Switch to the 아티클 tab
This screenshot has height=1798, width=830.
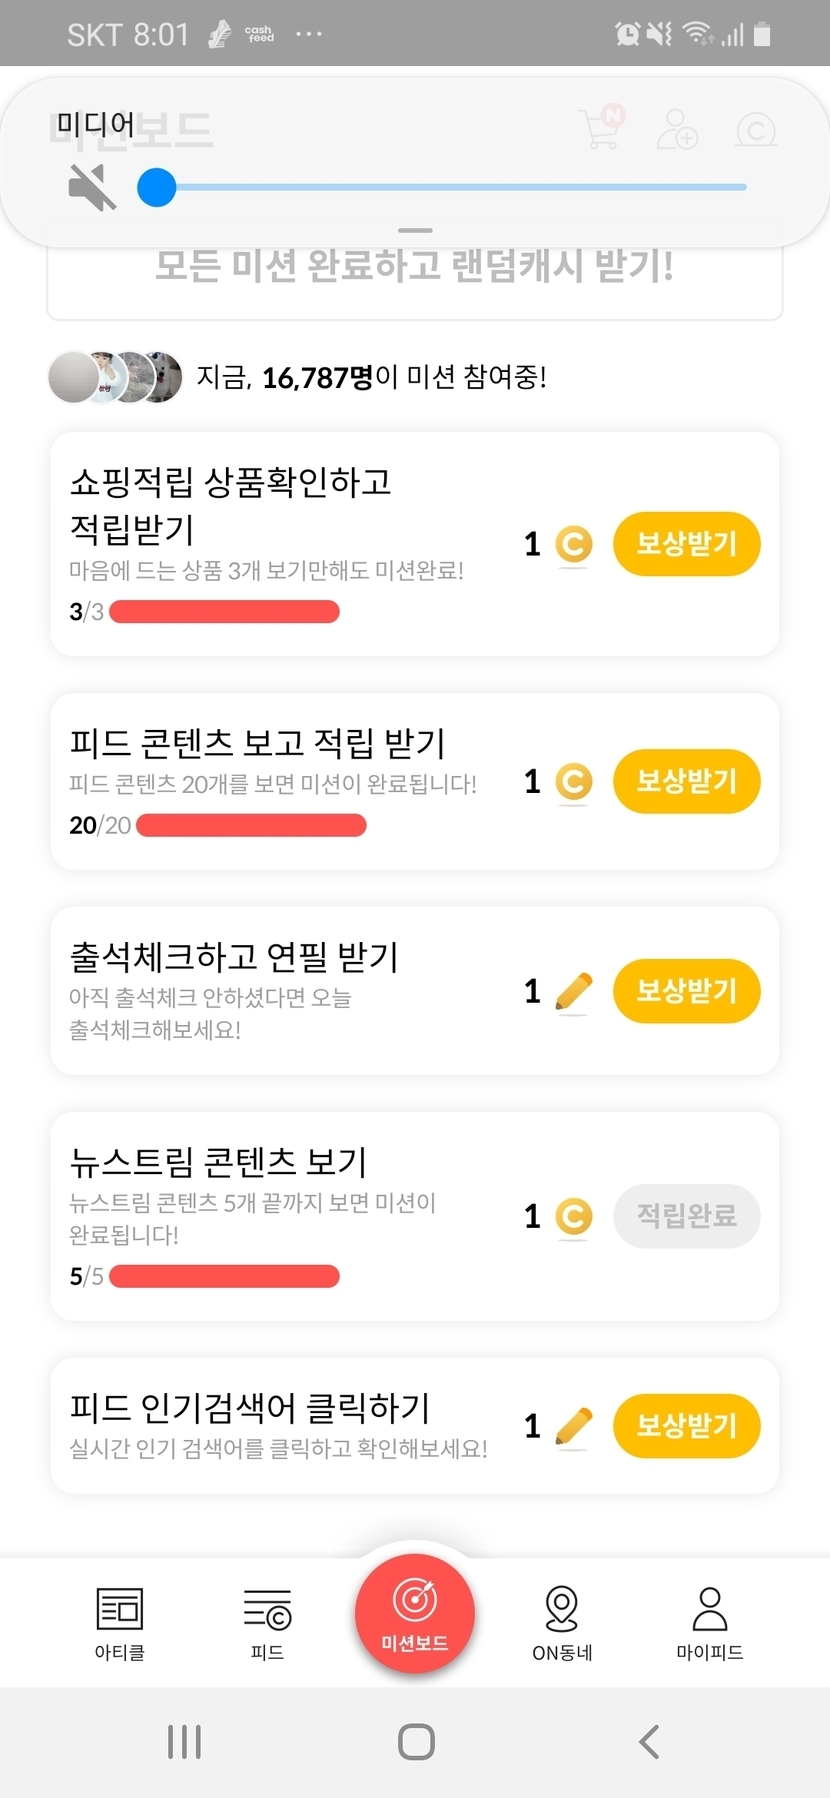tap(120, 1622)
